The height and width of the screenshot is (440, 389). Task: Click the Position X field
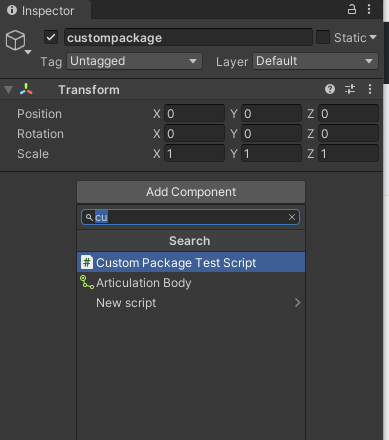[194, 114]
